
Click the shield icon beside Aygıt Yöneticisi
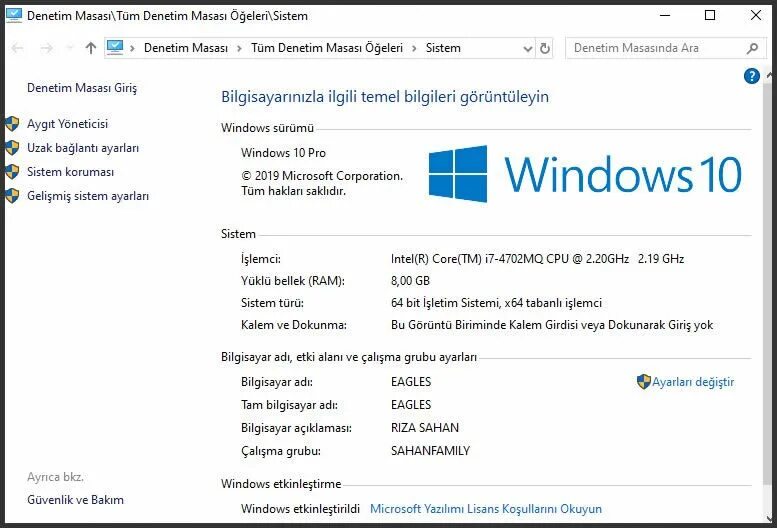click(12, 124)
